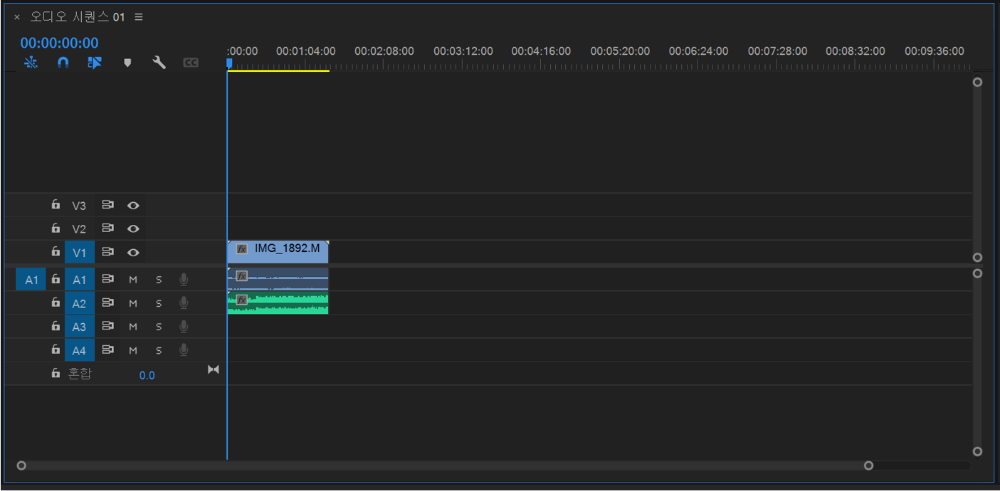Viewport: 1000px width, 491px height.
Task: Toggle A3 track targeting label
Action: click(x=79, y=326)
